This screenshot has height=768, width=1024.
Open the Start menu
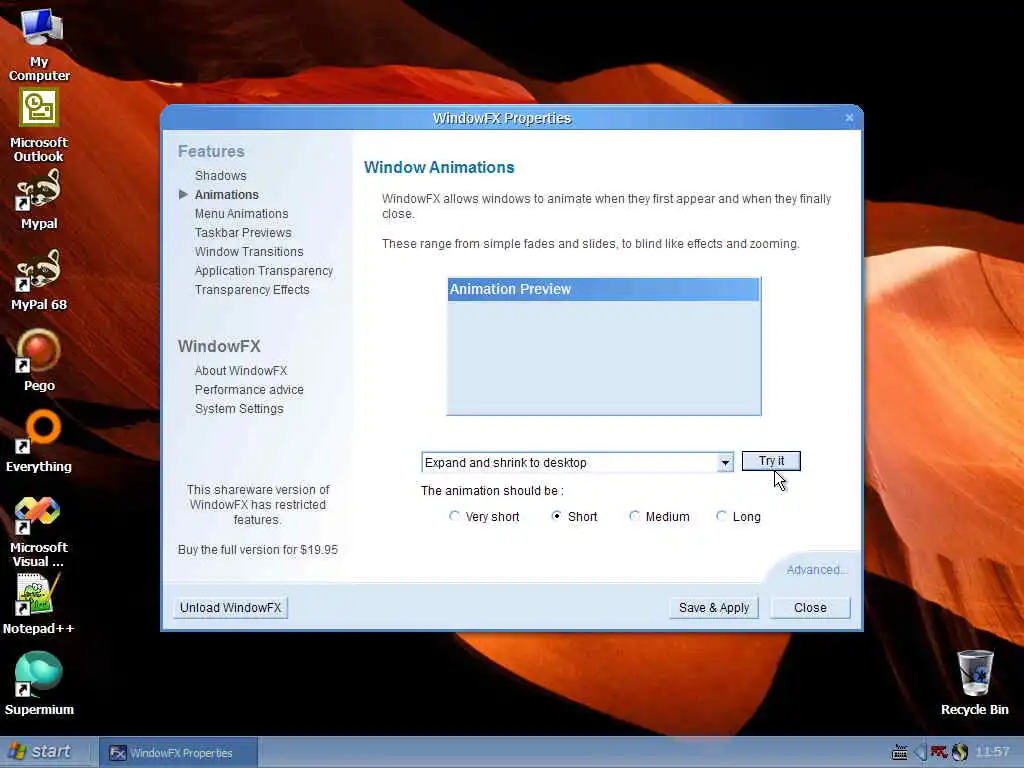(40, 752)
